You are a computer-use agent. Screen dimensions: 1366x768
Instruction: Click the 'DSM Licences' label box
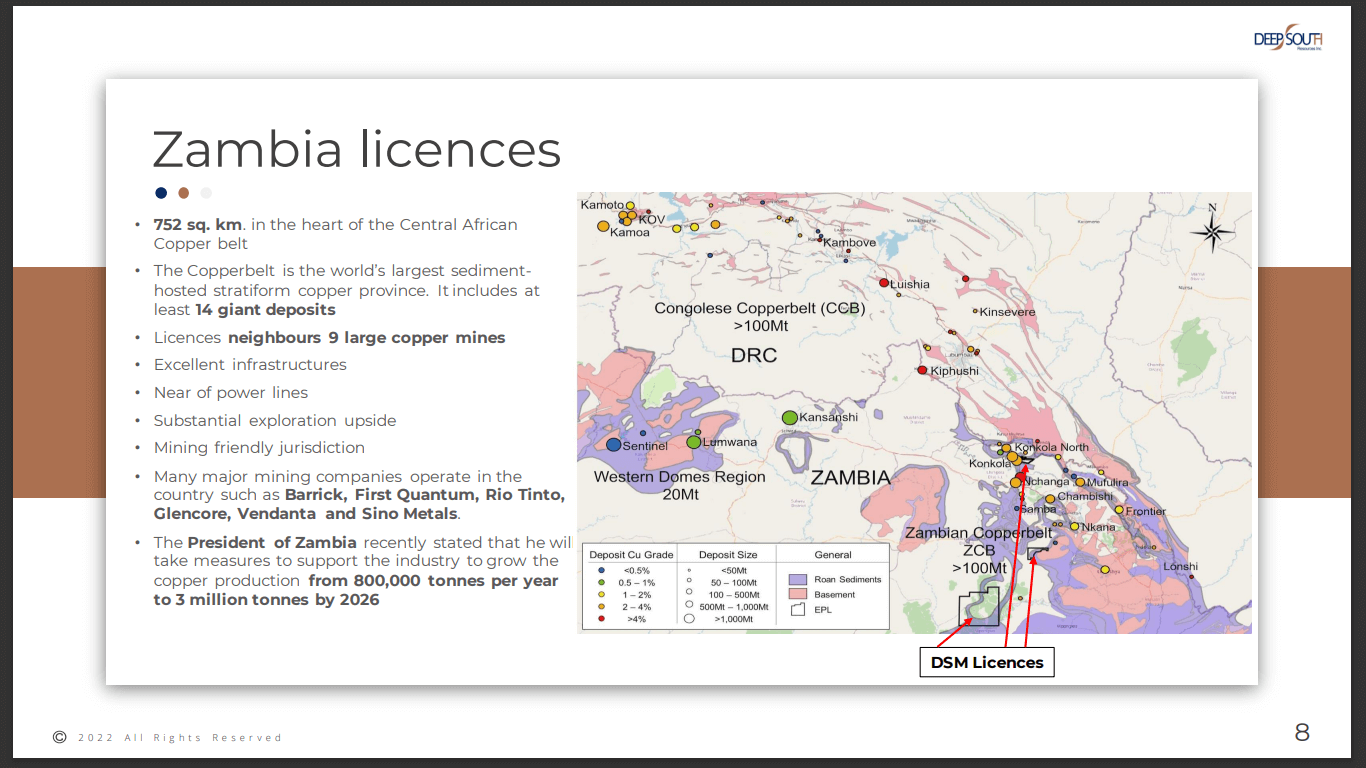click(x=986, y=662)
